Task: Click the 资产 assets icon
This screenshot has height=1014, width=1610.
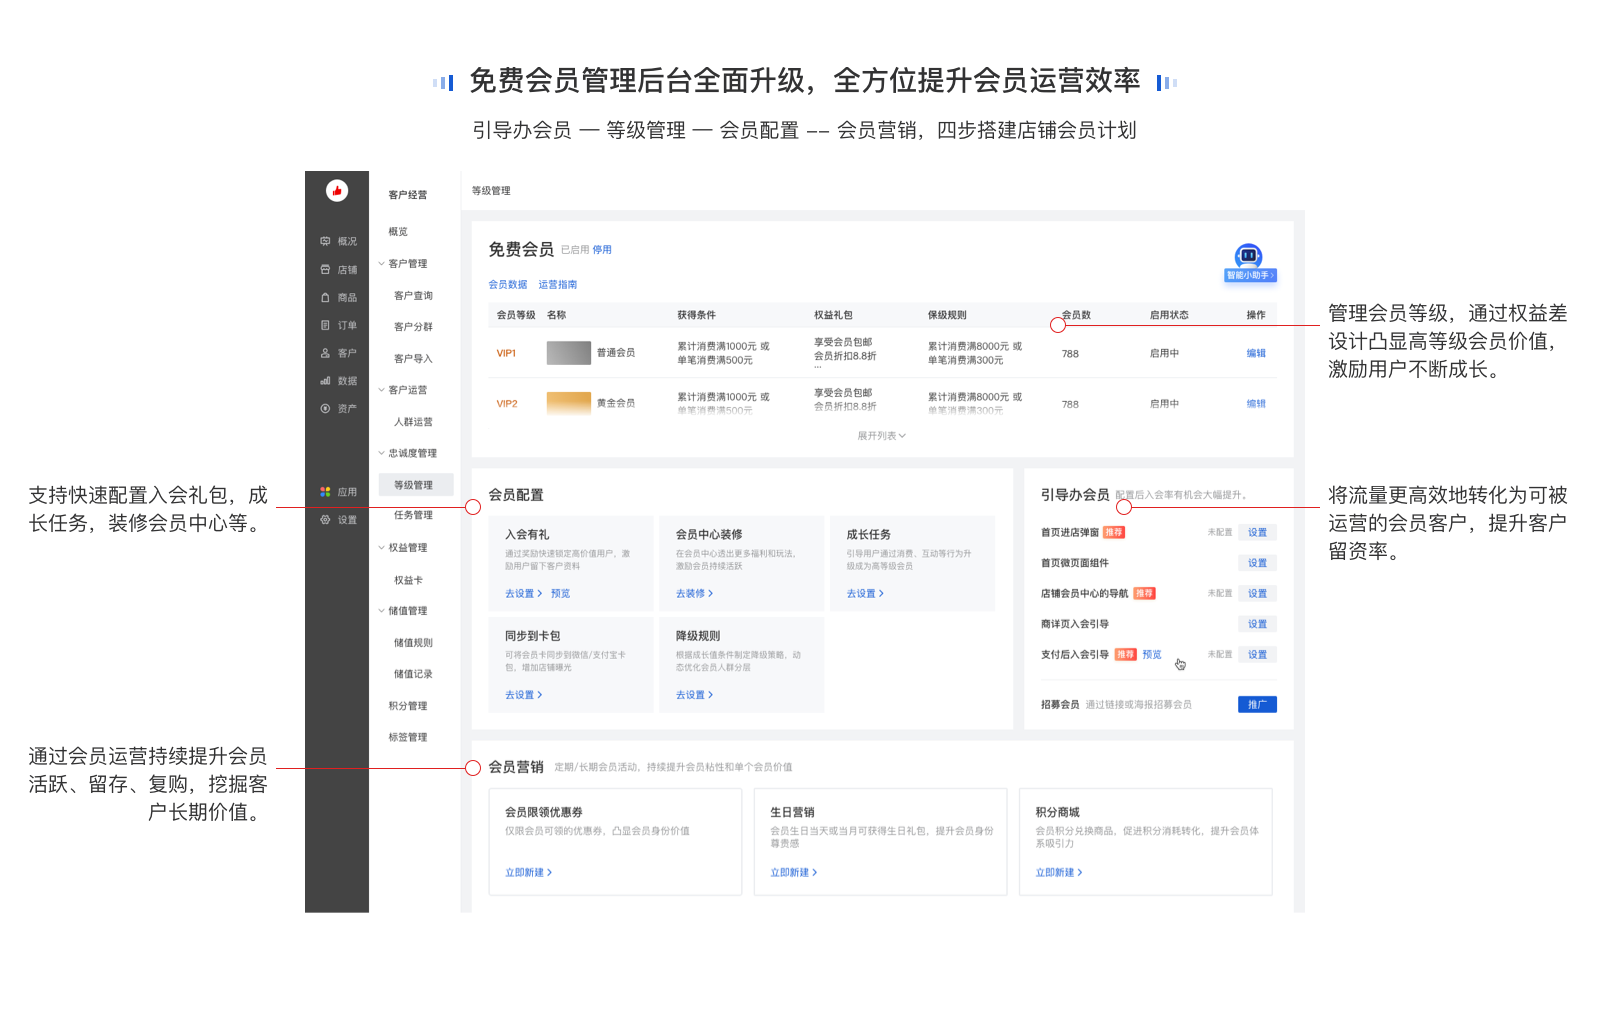Action: pos(325,408)
